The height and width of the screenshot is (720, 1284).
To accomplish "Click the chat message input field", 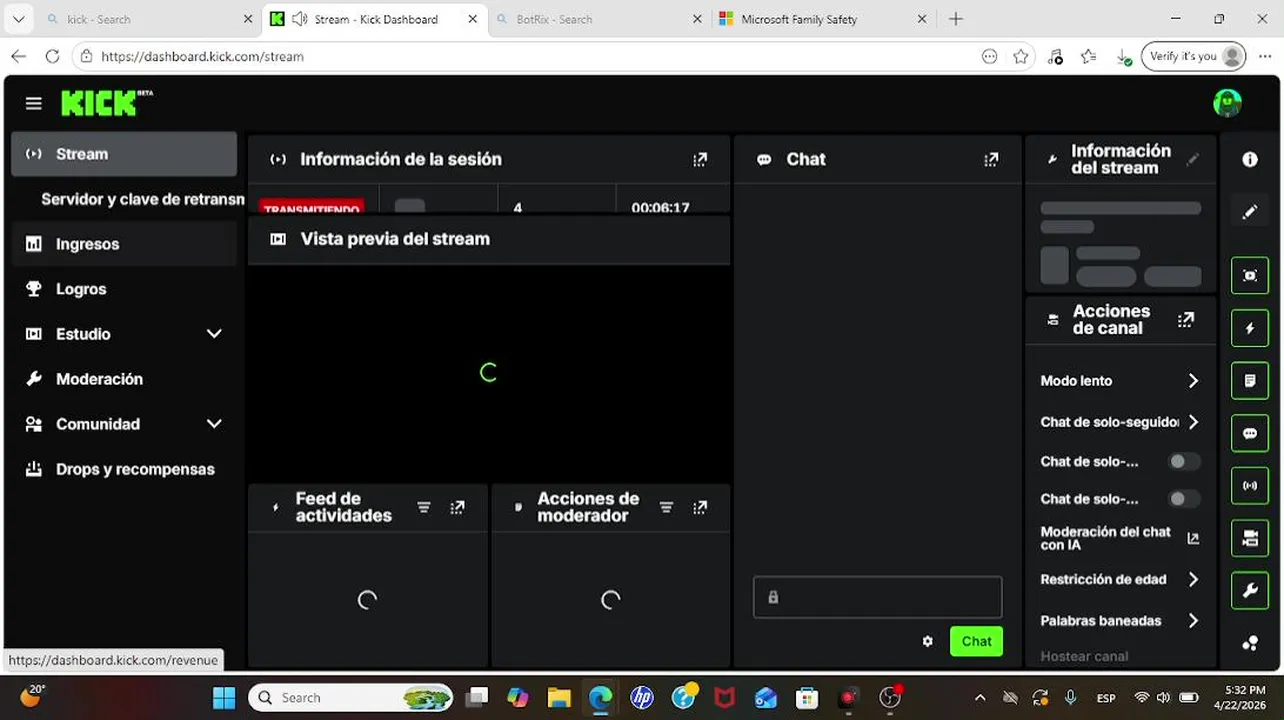I will point(877,597).
